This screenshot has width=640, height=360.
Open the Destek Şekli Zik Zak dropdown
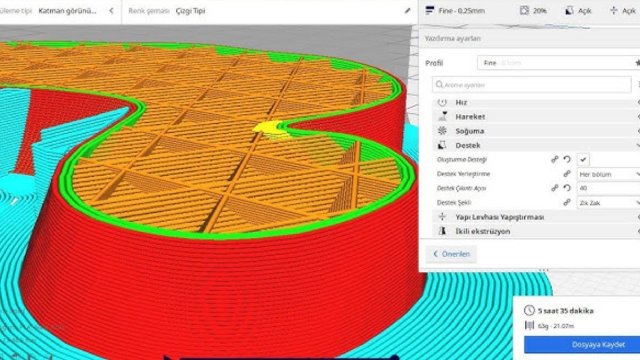[609, 203]
